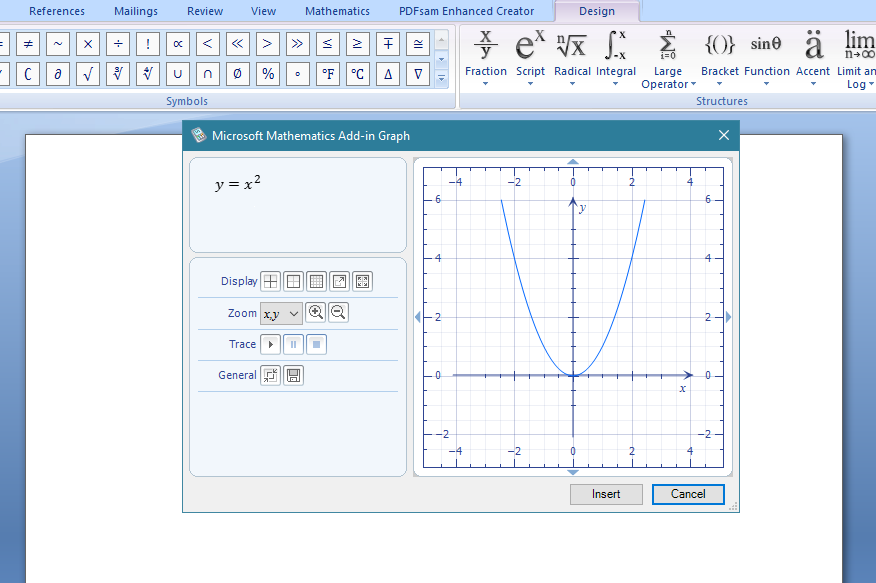
Task: Insert the much greater than symbol
Action: pyautogui.click(x=298, y=44)
